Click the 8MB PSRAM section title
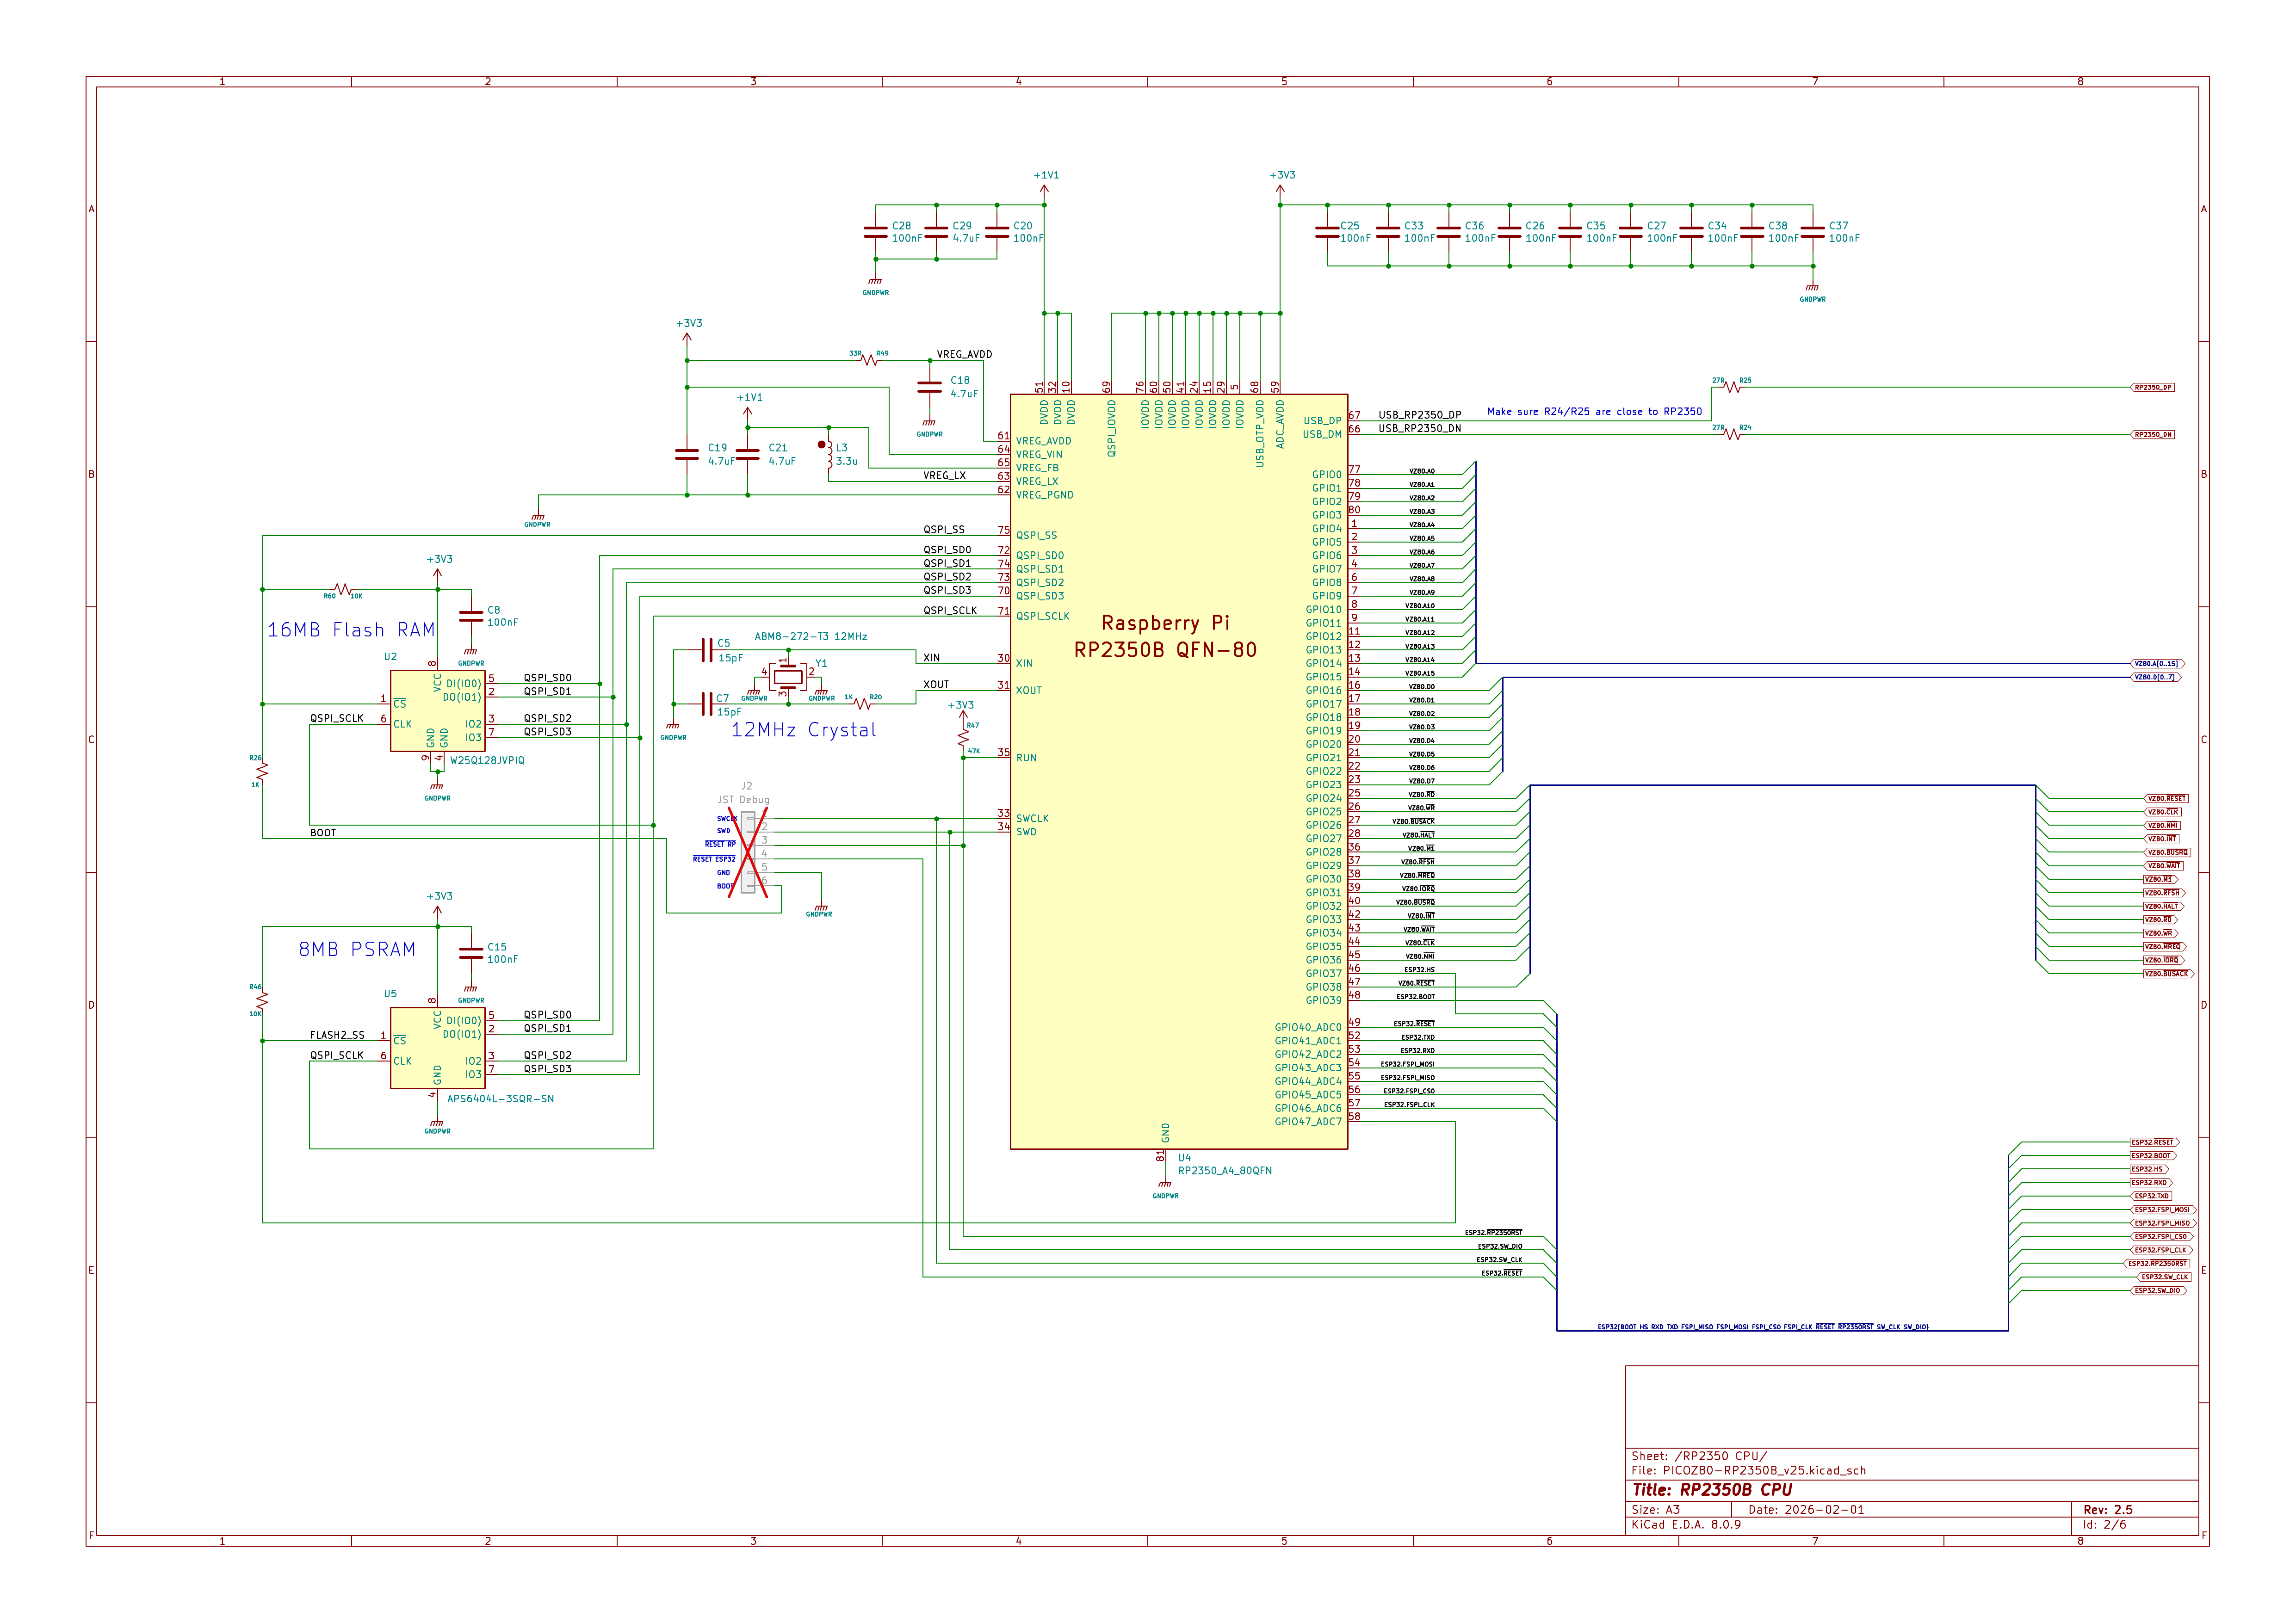The image size is (2296, 1623). tap(357, 950)
